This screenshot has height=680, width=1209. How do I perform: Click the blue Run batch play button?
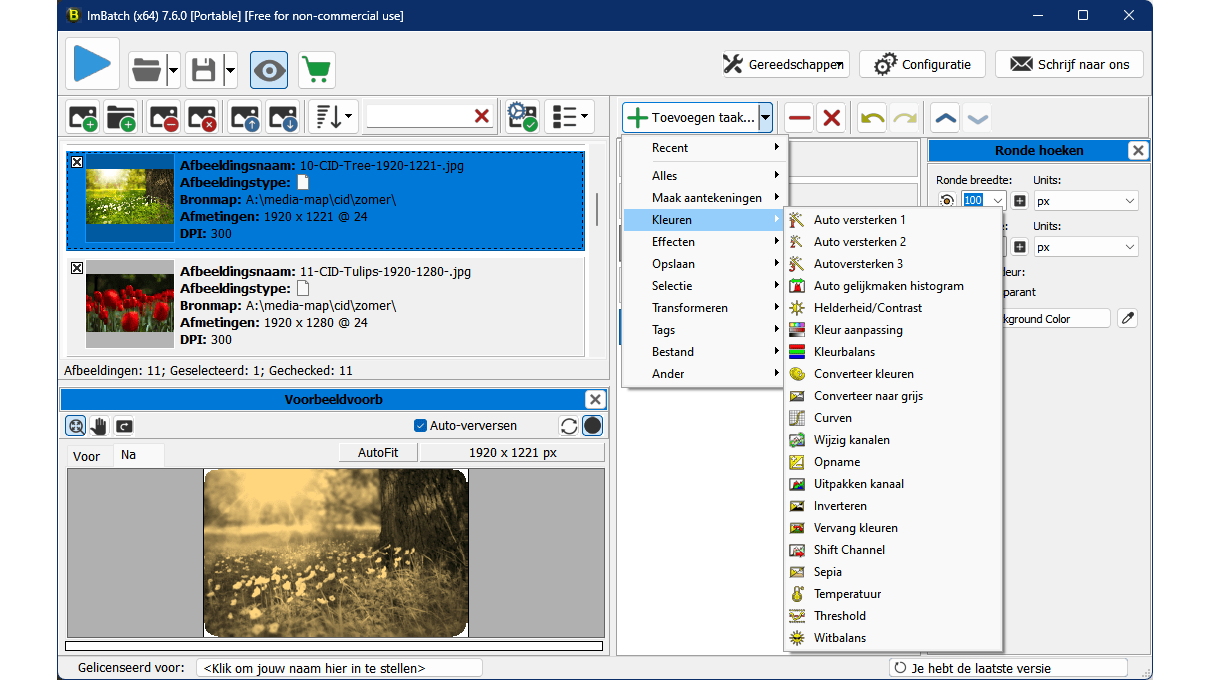(x=93, y=65)
